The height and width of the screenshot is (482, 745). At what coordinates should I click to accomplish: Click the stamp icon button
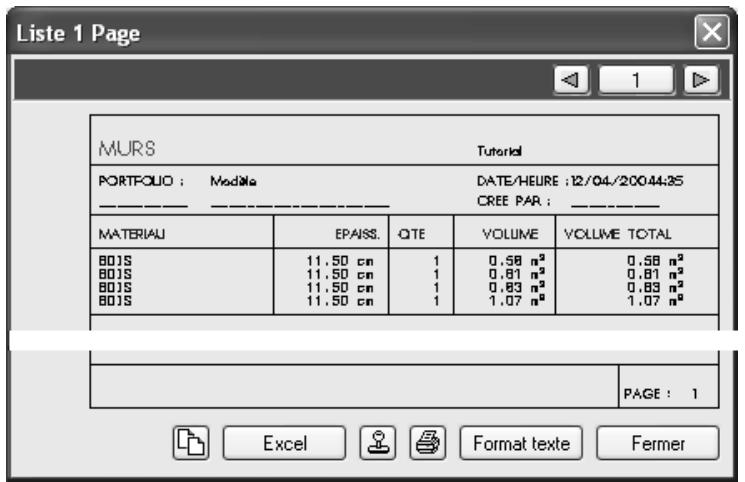click(x=378, y=443)
